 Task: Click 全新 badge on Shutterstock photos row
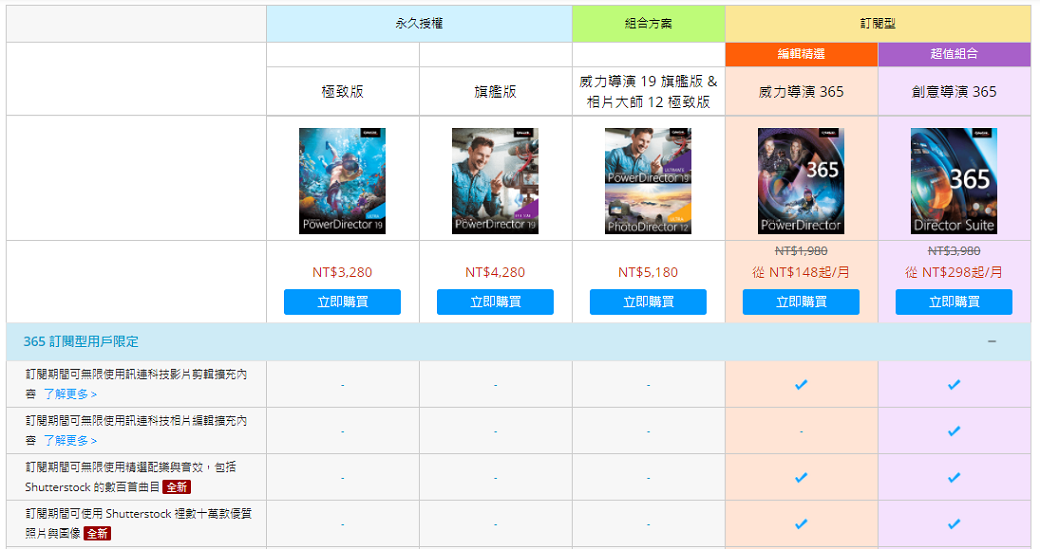coord(97,534)
